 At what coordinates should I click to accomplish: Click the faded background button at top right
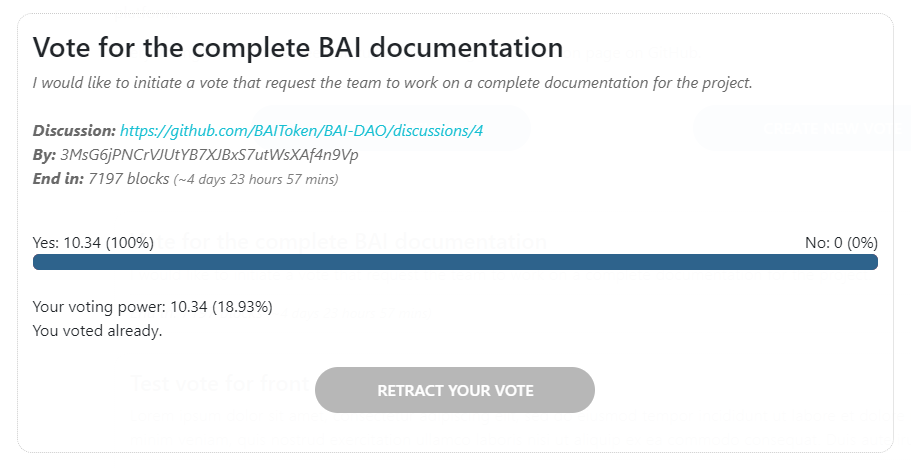(800, 128)
